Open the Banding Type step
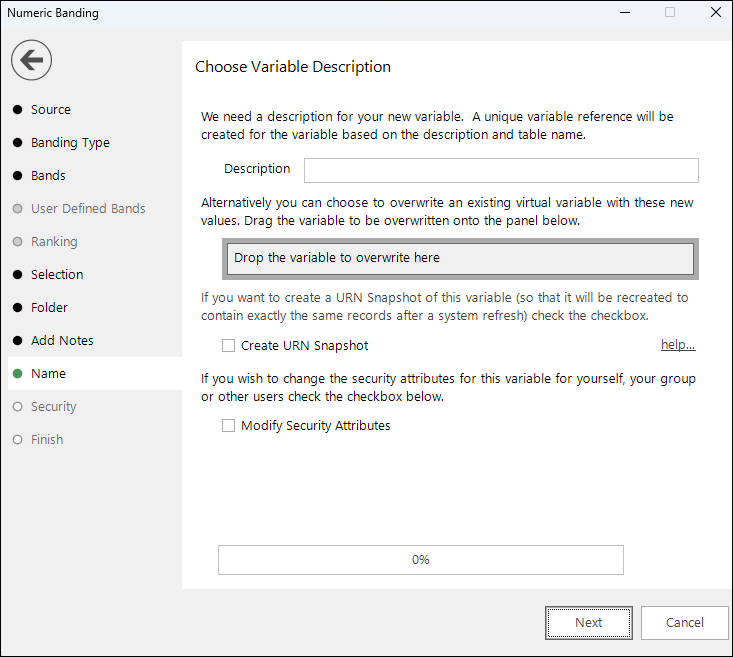 (x=70, y=142)
